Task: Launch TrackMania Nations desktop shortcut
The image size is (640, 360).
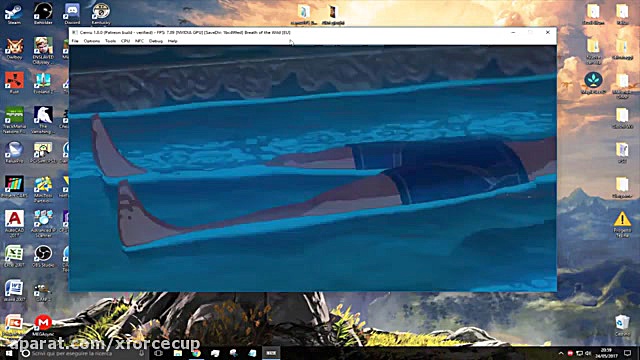Action: click(x=14, y=120)
